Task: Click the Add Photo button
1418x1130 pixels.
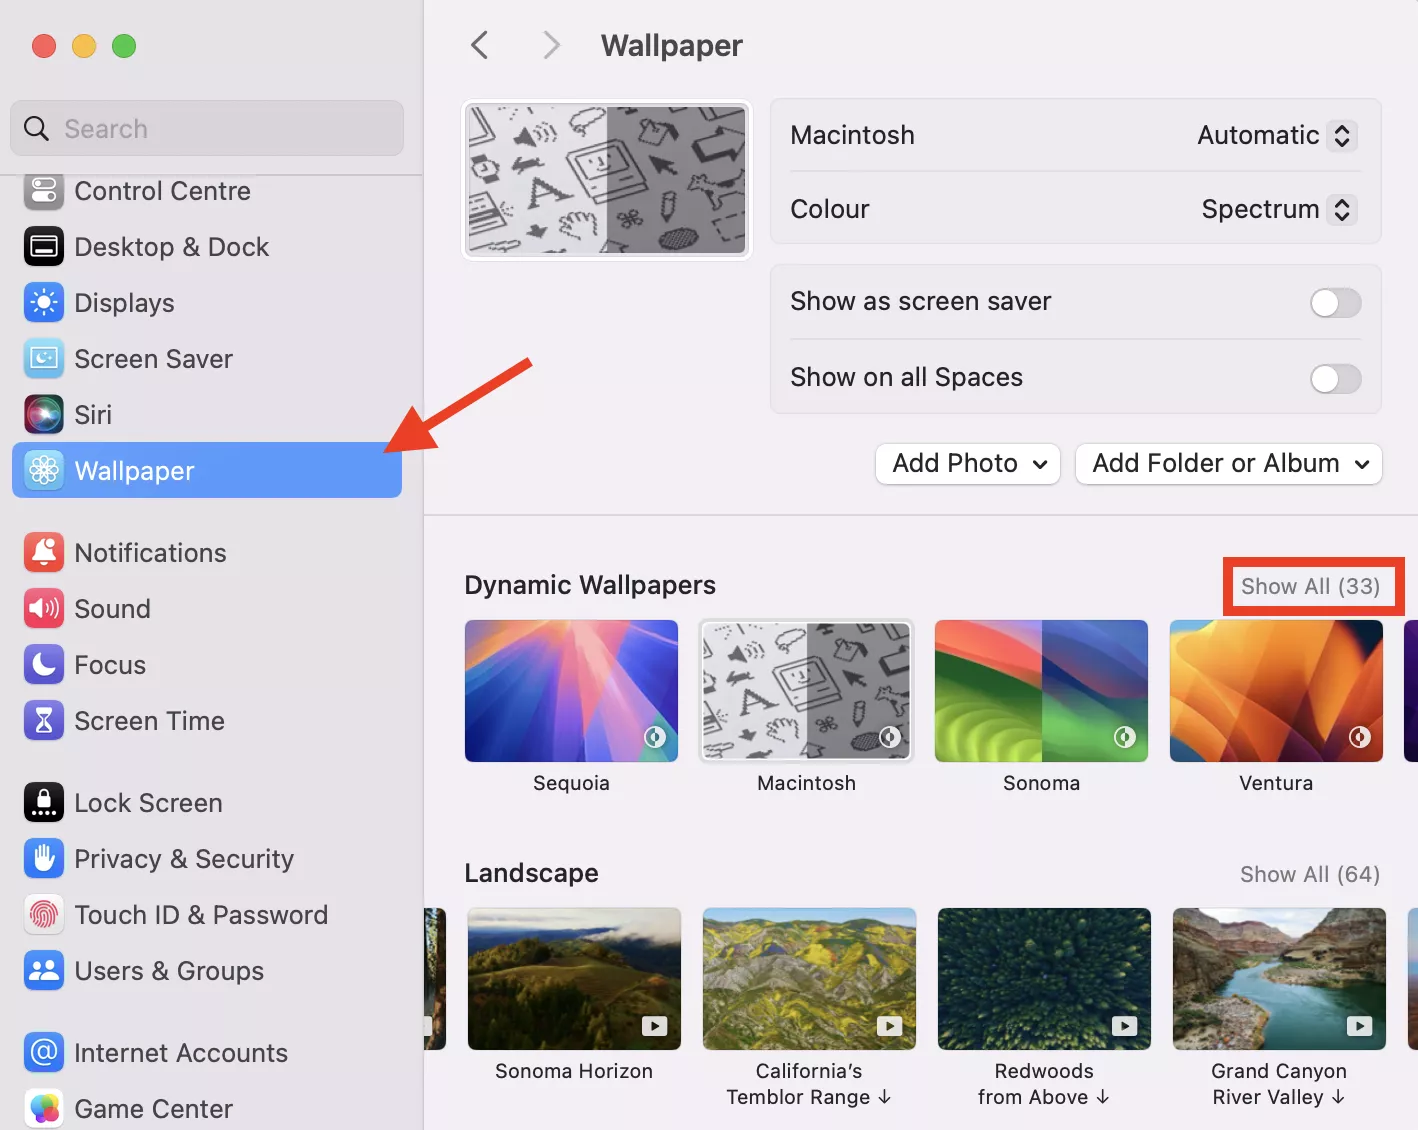Action: 966,463
